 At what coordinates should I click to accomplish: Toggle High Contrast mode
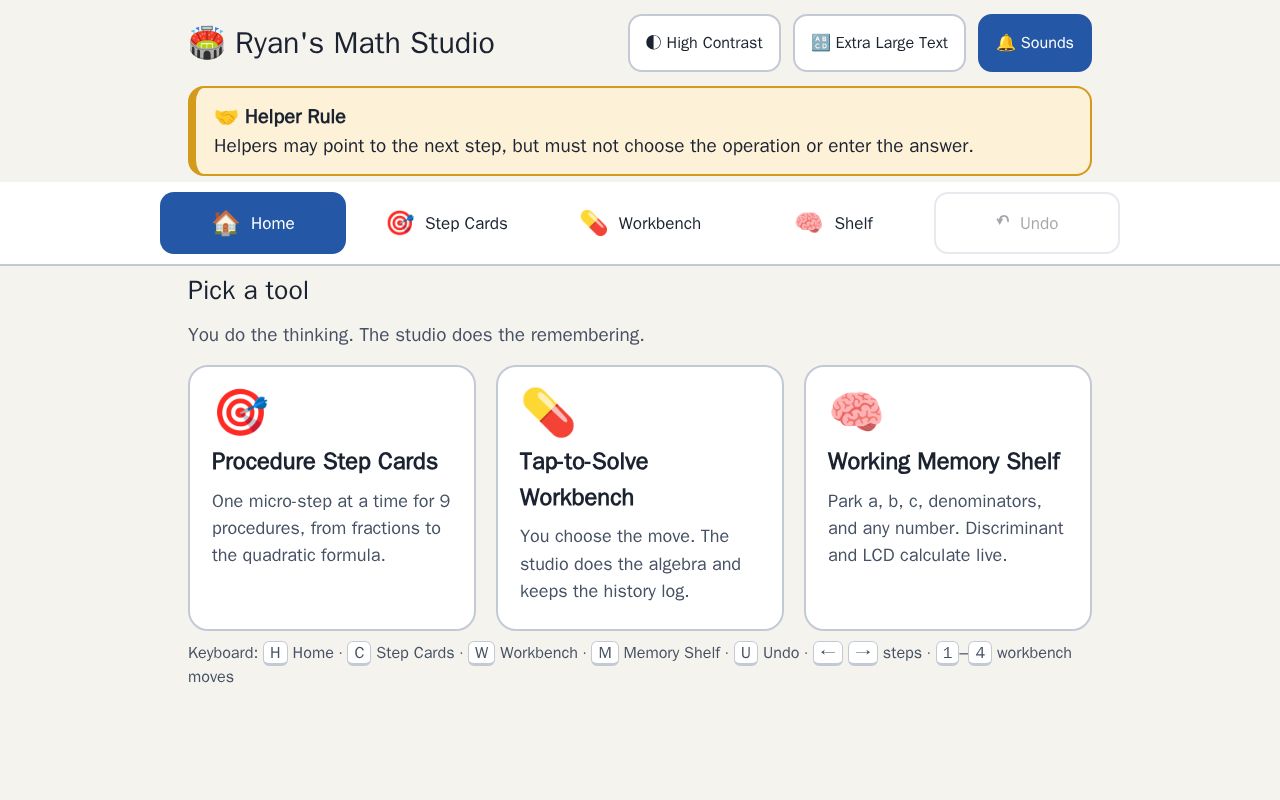pos(704,43)
